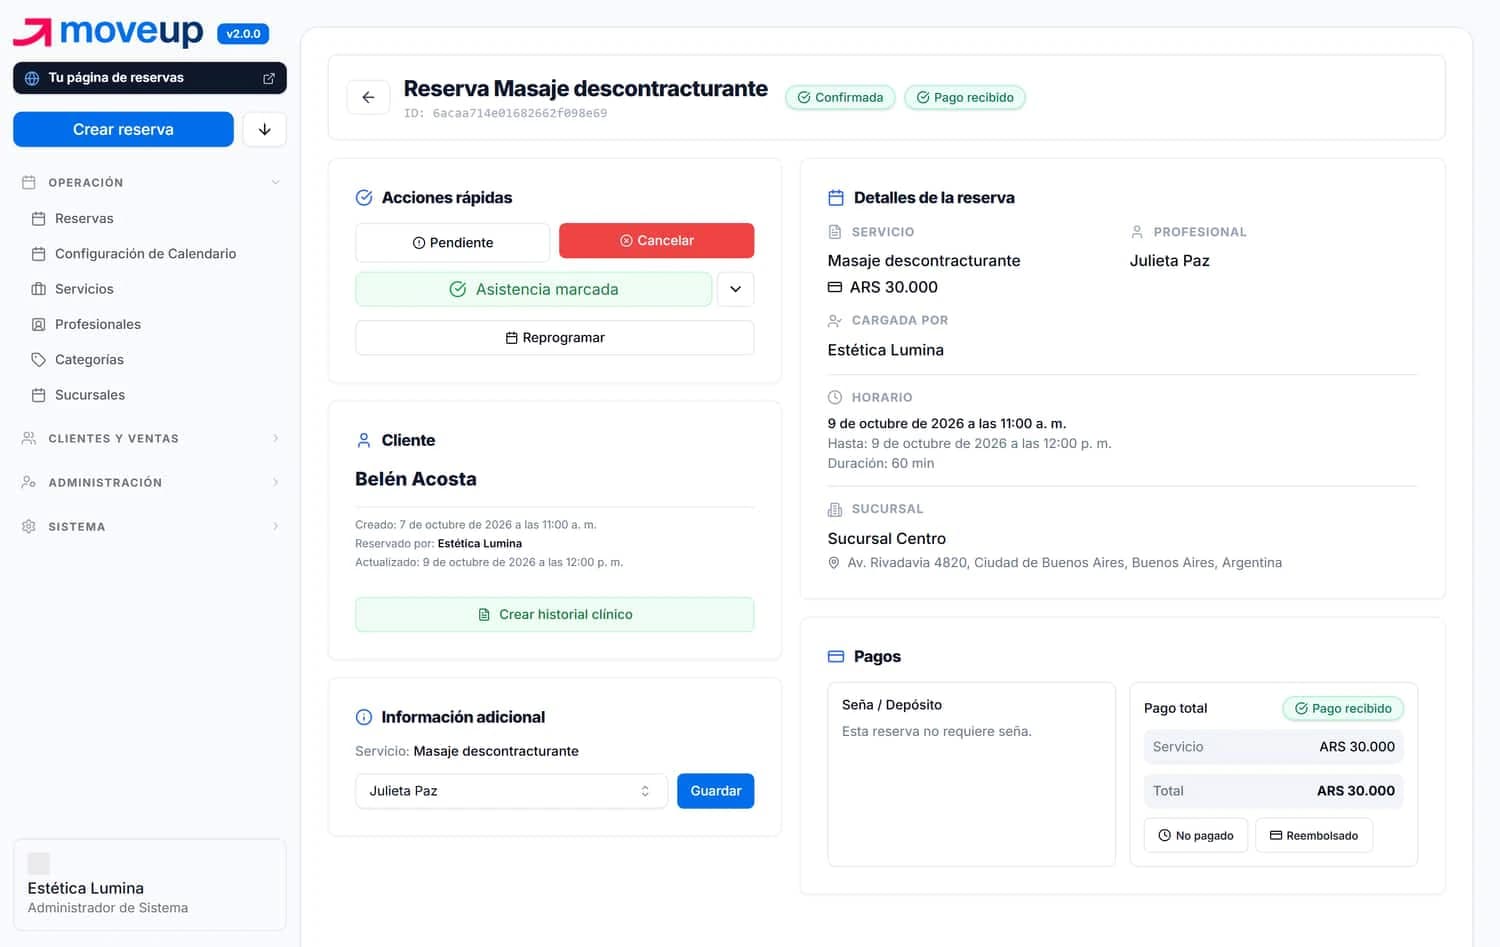This screenshot has width=1500, height=947.
Task: Click the Cliente person icon
Action: pos(364,440)
